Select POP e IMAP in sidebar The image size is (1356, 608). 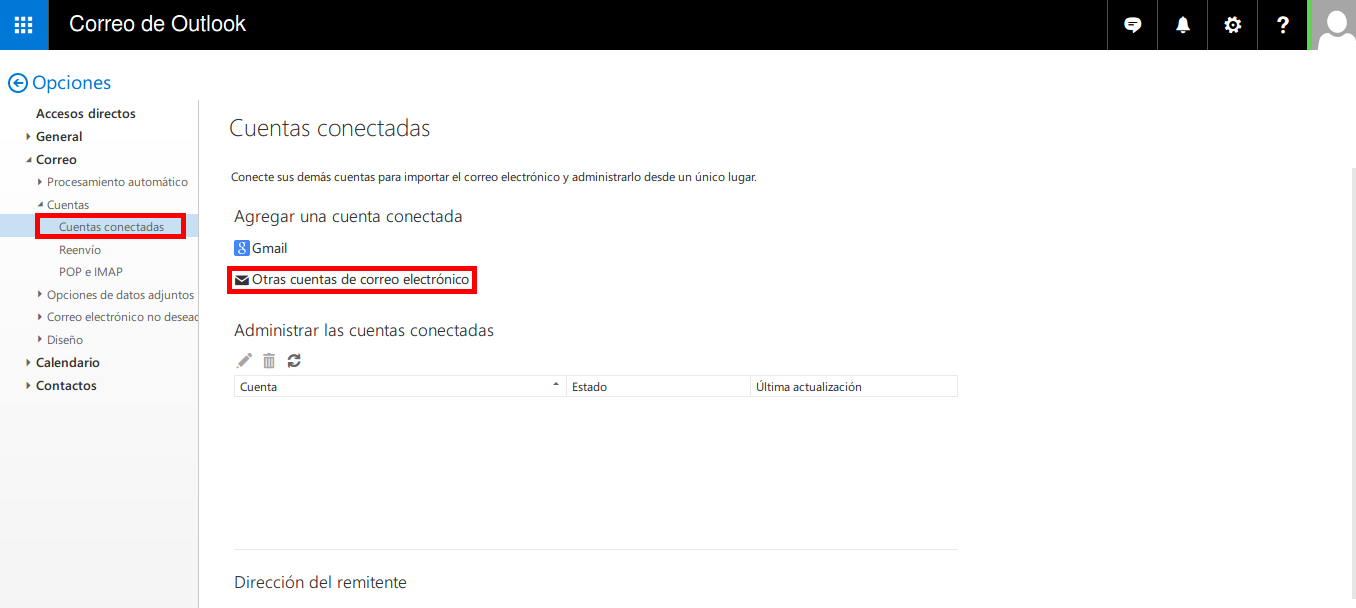pos(91,272)
